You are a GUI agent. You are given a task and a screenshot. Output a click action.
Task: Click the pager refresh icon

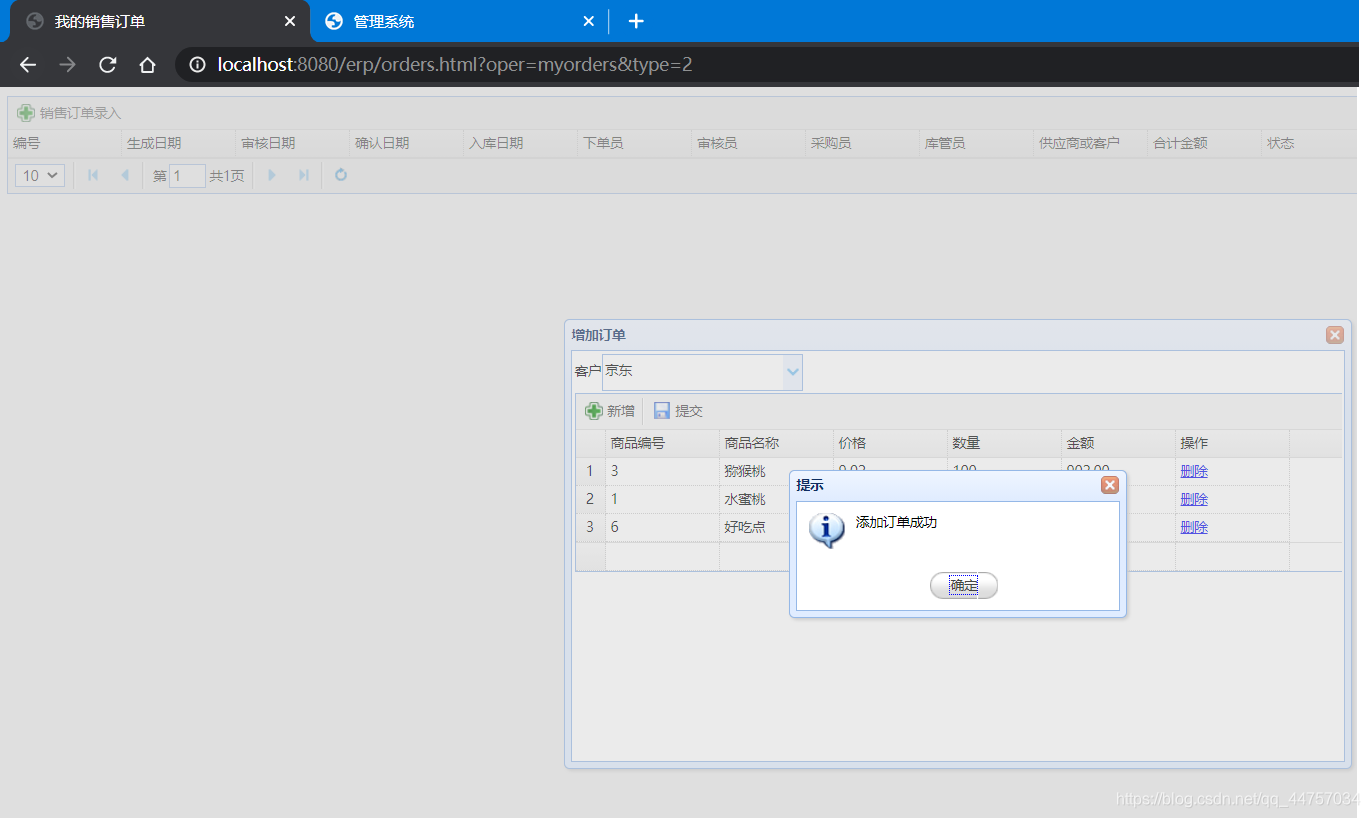341,175
